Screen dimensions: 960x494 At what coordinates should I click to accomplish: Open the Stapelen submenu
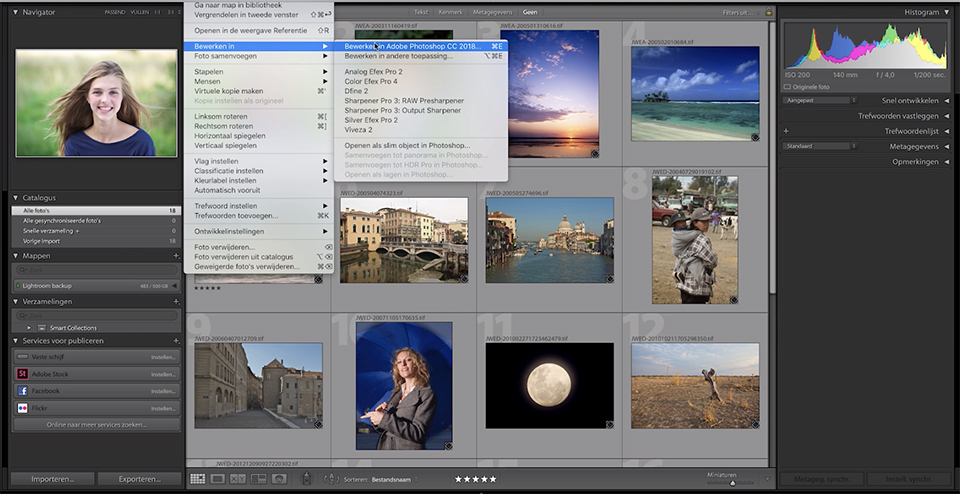pos(259,72)
